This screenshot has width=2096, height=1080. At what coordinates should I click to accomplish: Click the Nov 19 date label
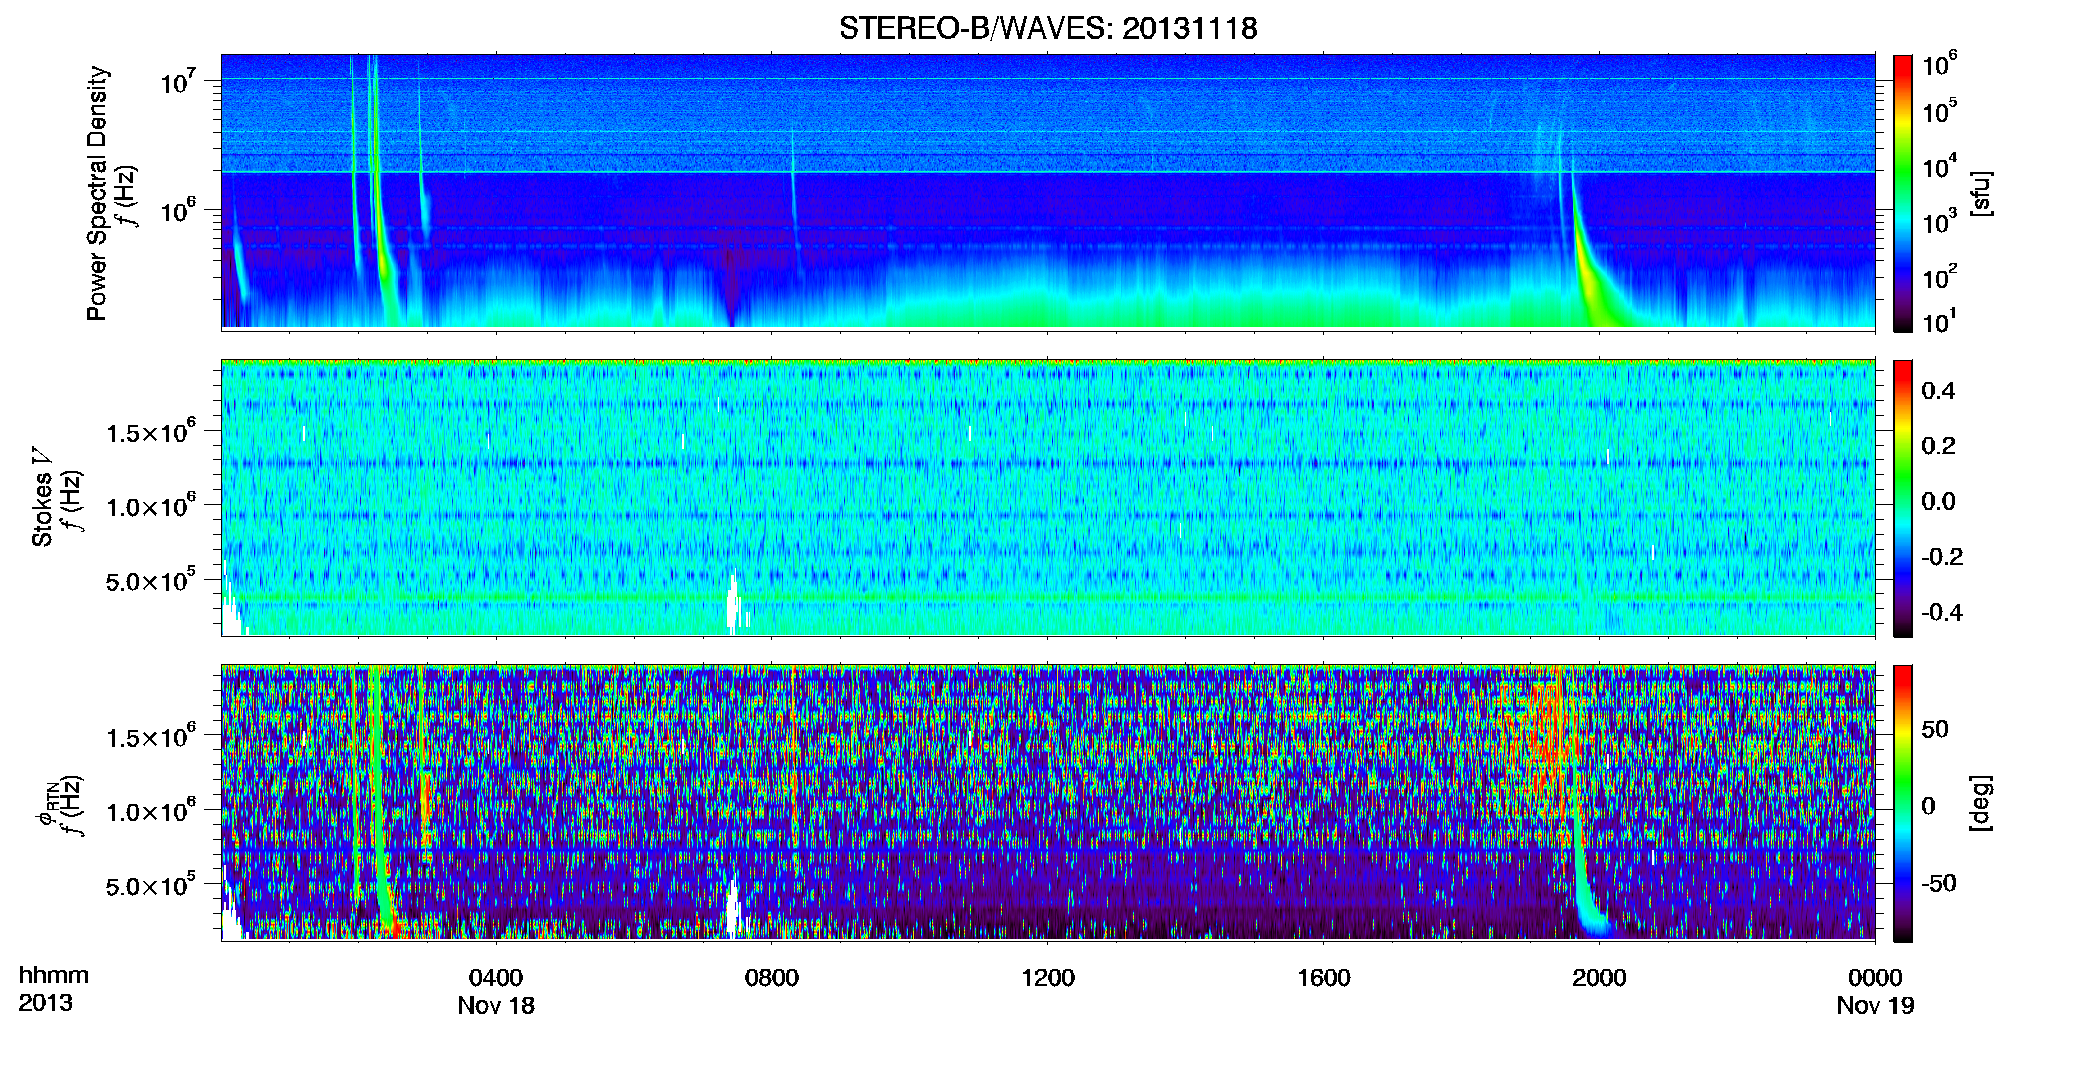point(1875,1005)
